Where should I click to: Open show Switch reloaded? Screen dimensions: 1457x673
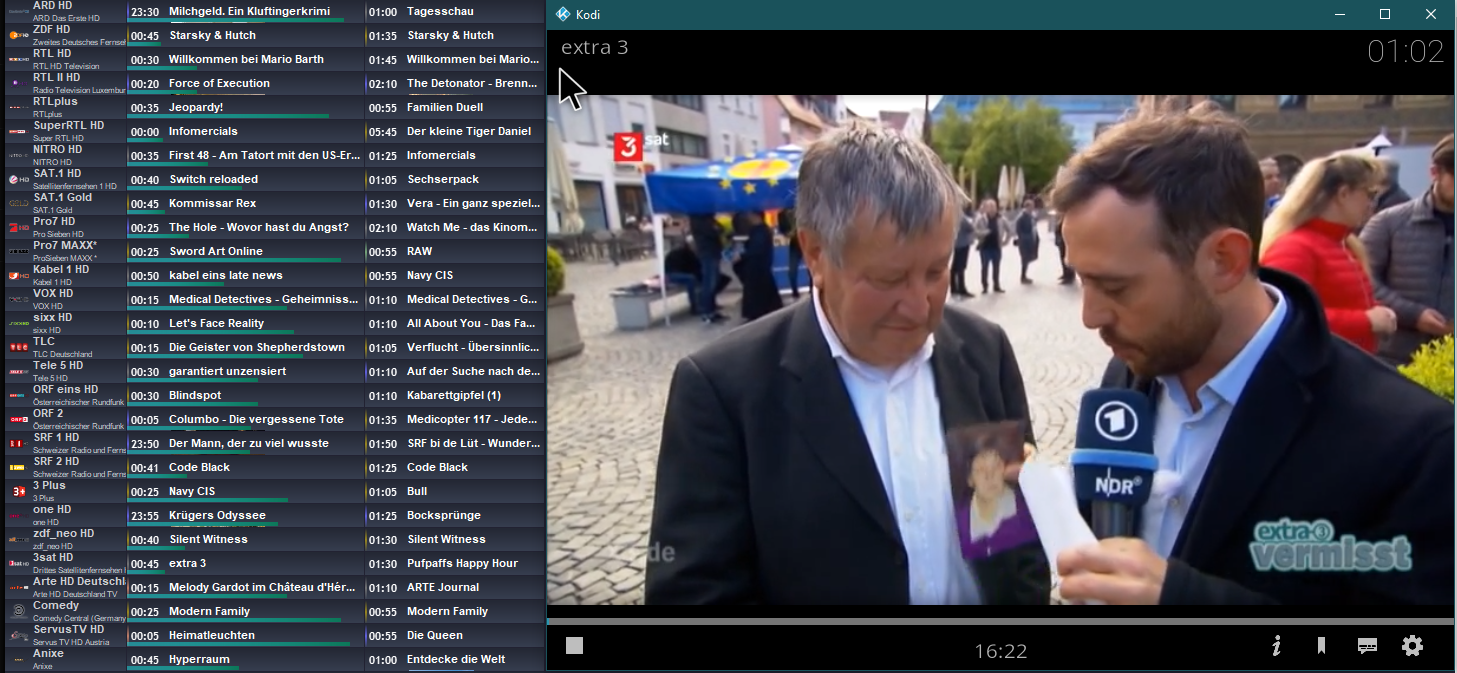click(x=213, y=179)
